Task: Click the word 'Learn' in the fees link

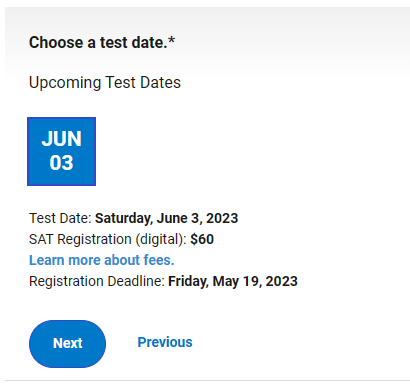Action: (x=47, y=260)
